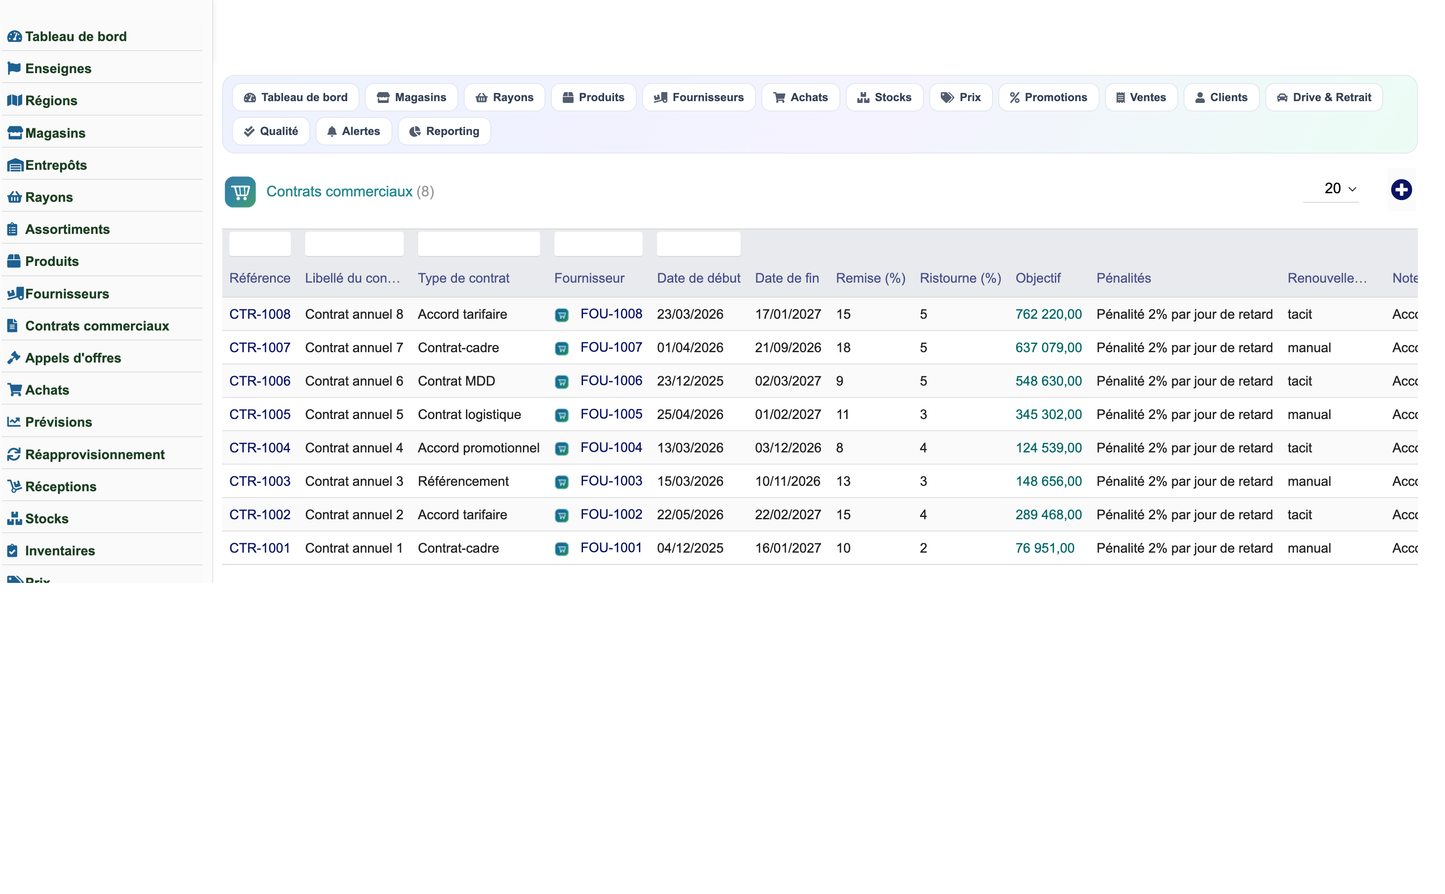Sort by Remise (%) column header
1445x894 pixels.
coord(871,278)
